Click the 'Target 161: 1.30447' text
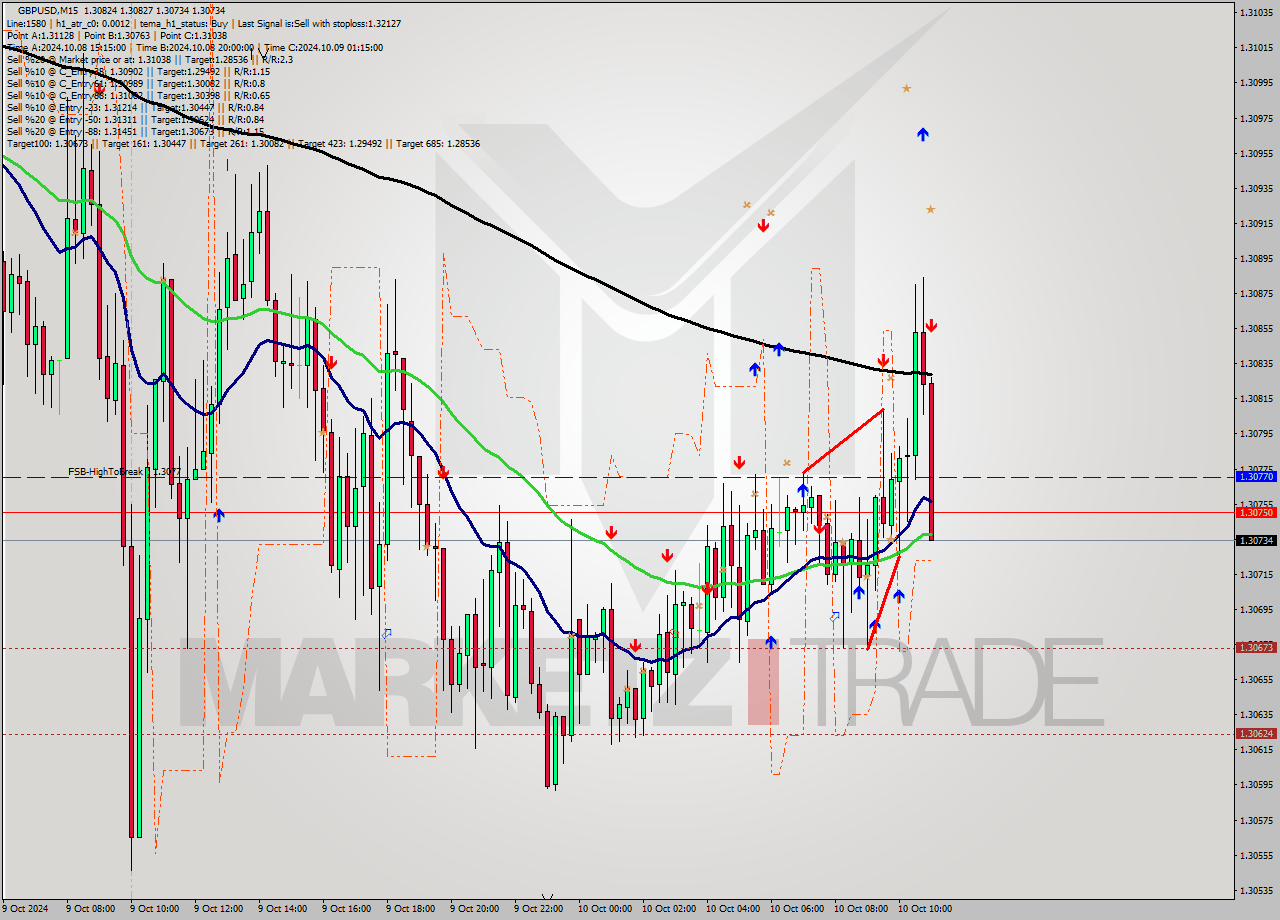The width and height of the screenshot is (1280, 920). (x=144, y=143)
